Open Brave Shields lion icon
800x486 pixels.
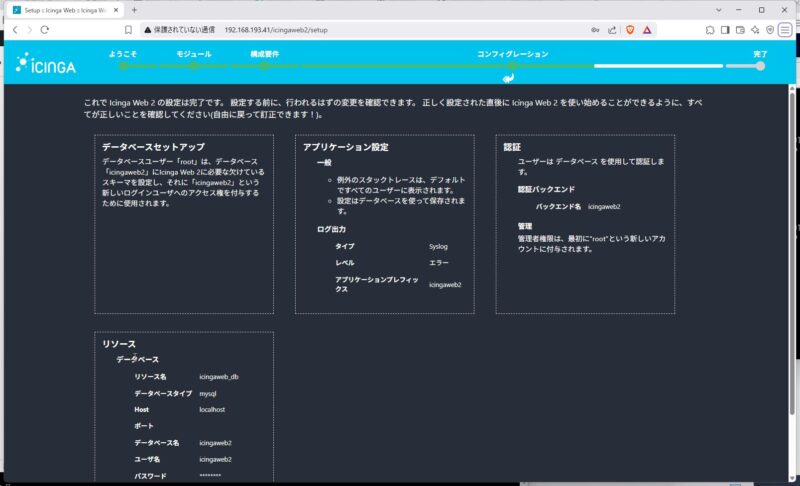point(630,30)
